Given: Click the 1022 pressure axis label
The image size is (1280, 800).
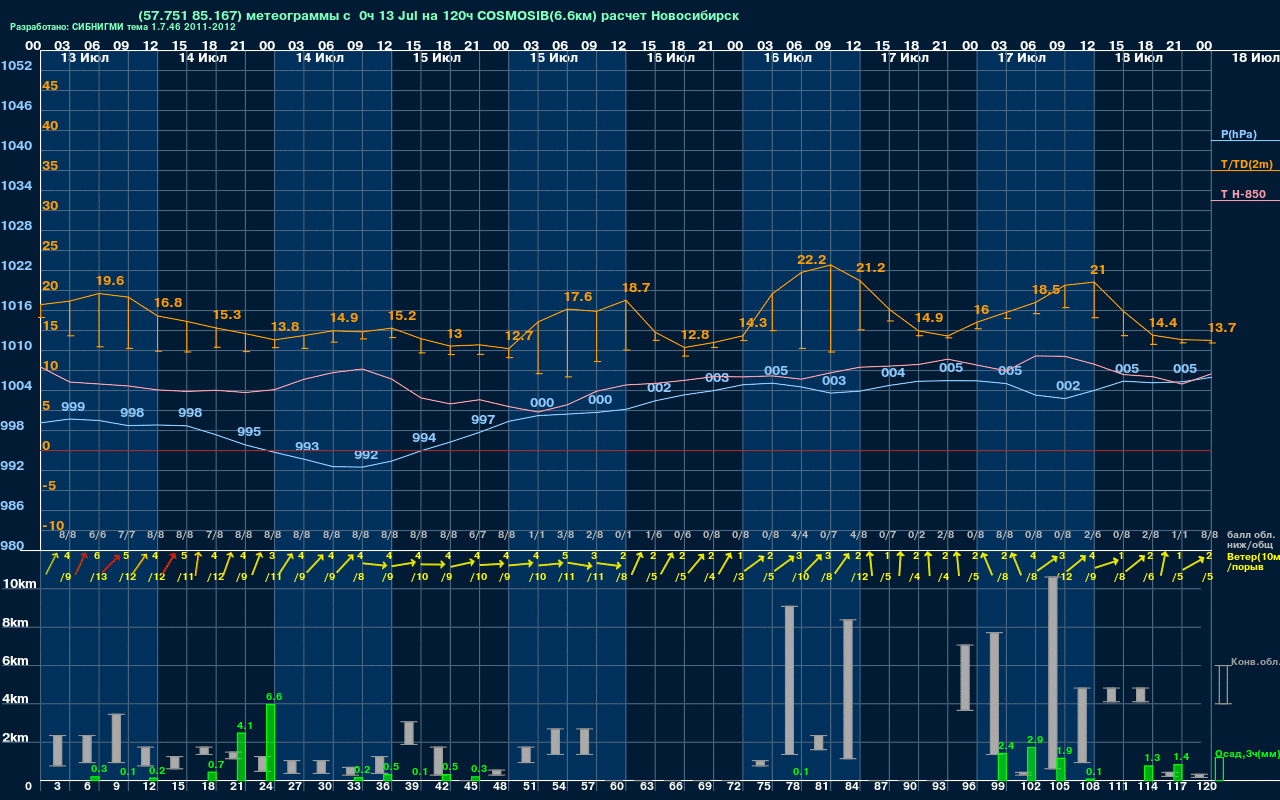Looking at the screenshot, I should tap(16, 266).
